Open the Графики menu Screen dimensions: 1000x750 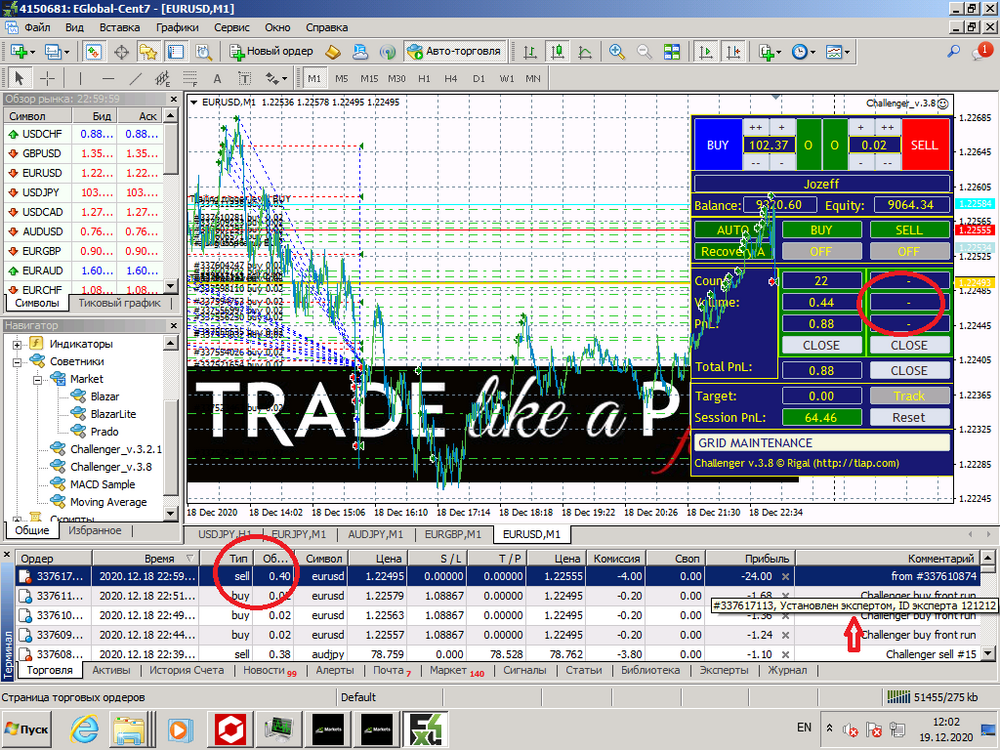tap(177, 27)
